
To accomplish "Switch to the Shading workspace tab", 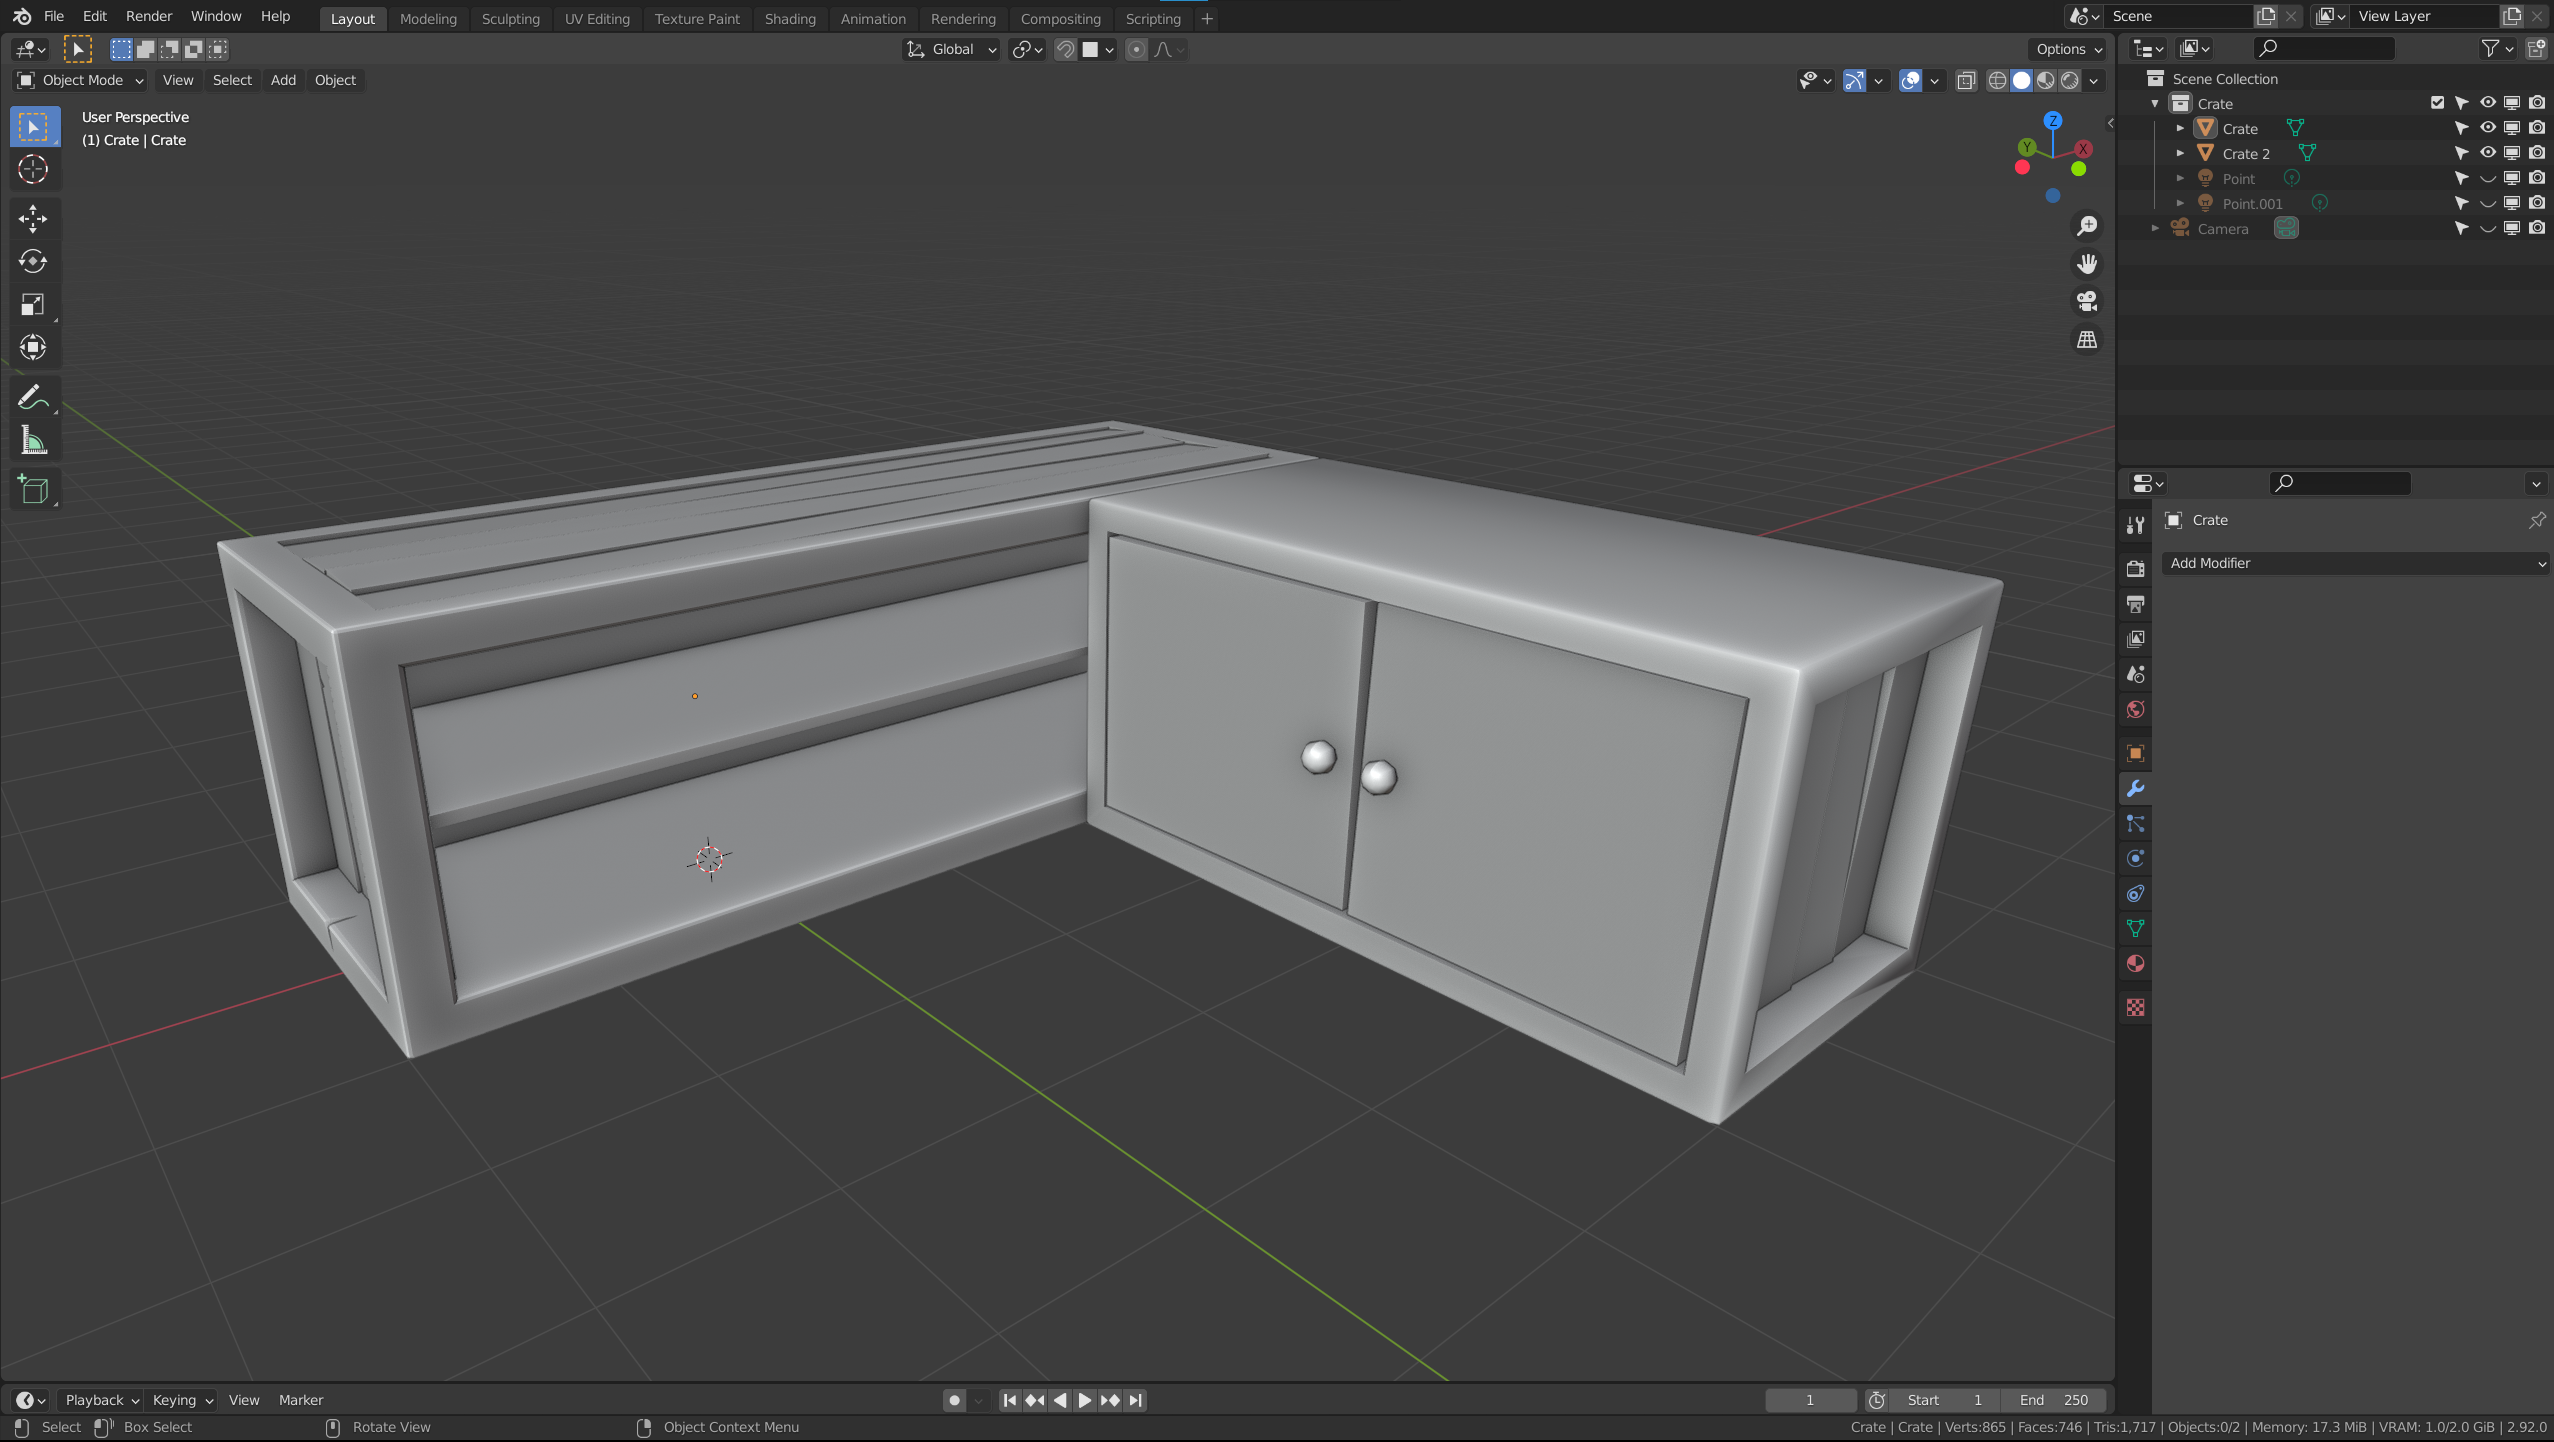I will (789, 18).
